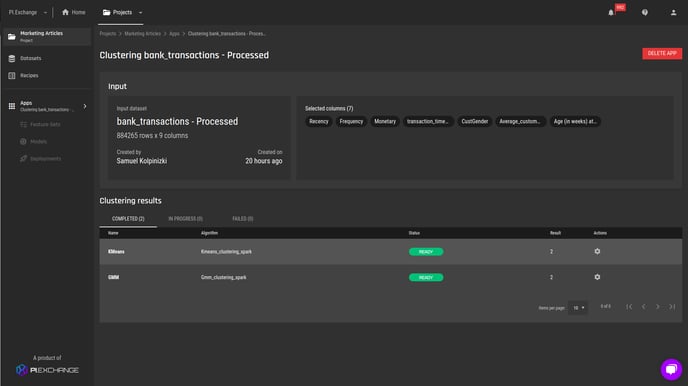
Task: Click the Deployments rocket icon
Action: (x=23, y=159)
